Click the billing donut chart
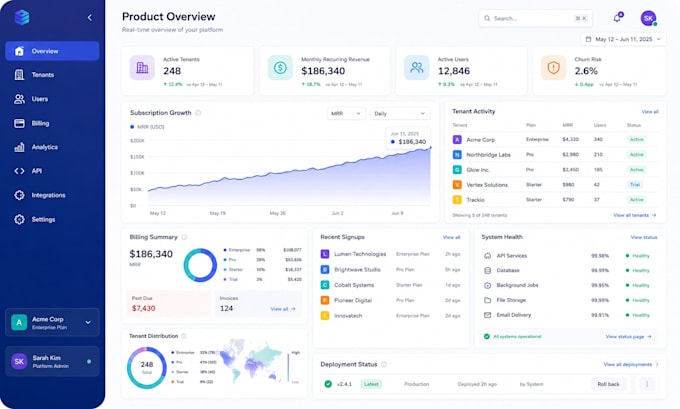This screenshot has height=409, width=680. pyautogui.click(x=200, y=265)
